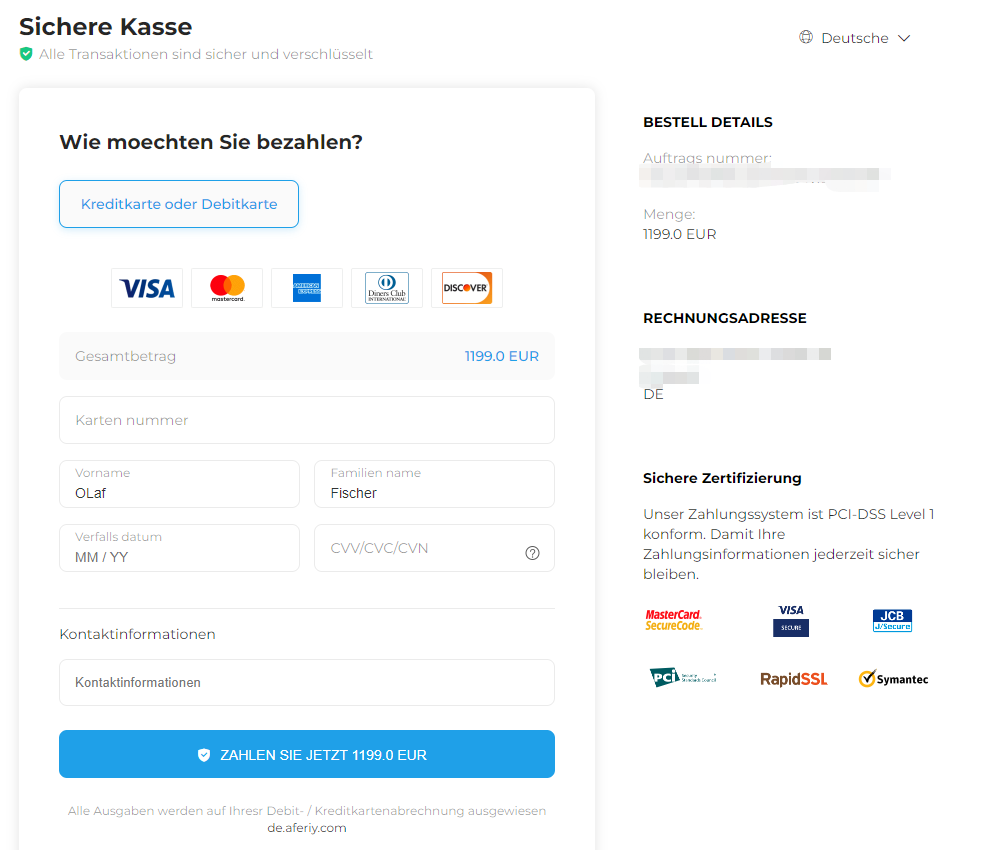Click the Symantec certification logo

[893, 679]
